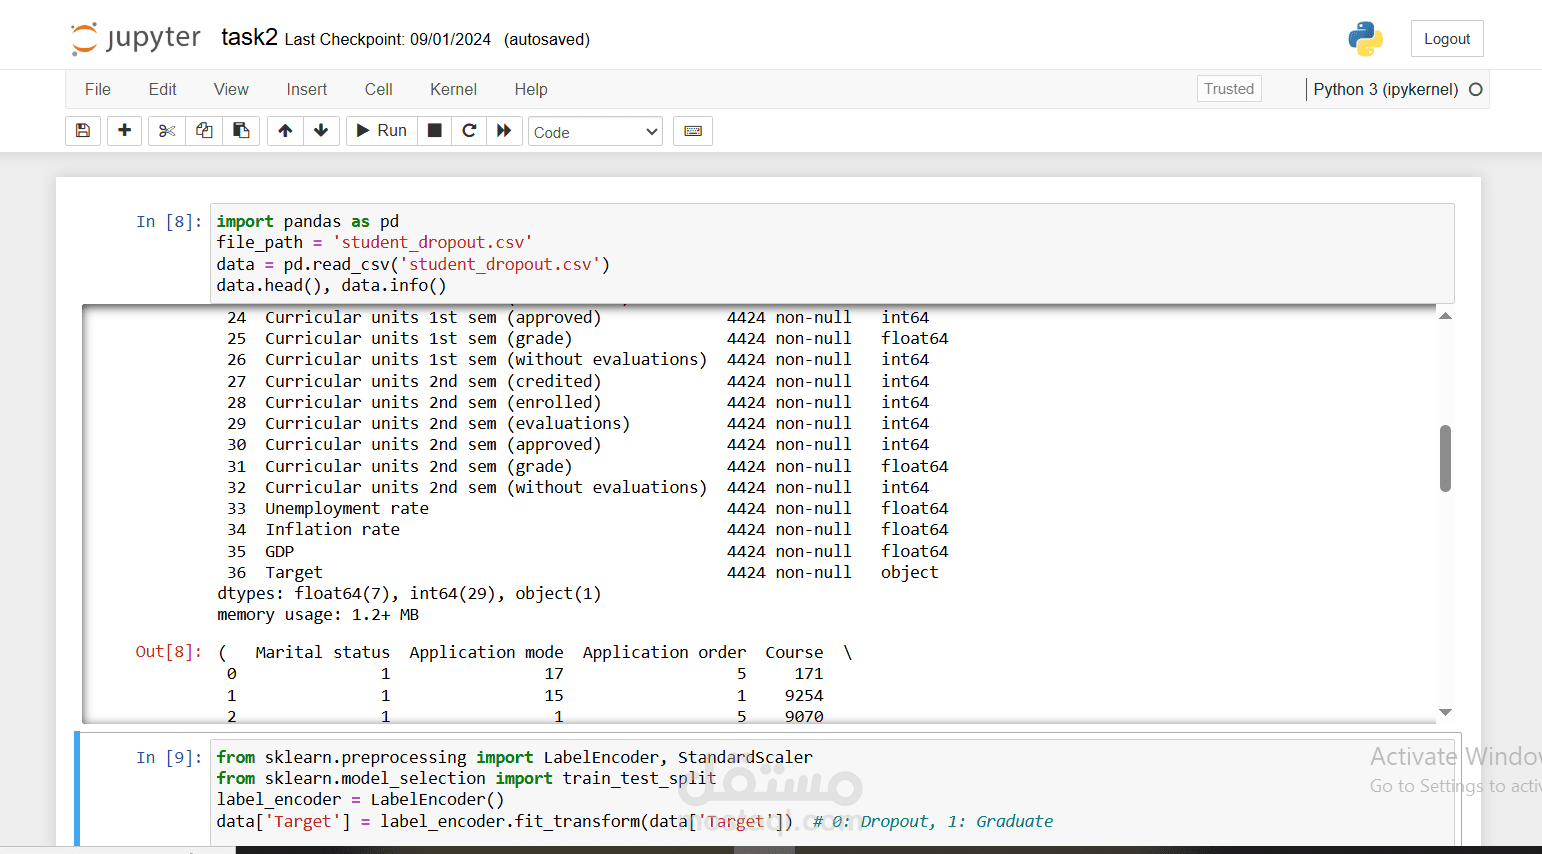Insert a new cell below using plus icon
The image size is (1542, 854).
click(124, 130)
